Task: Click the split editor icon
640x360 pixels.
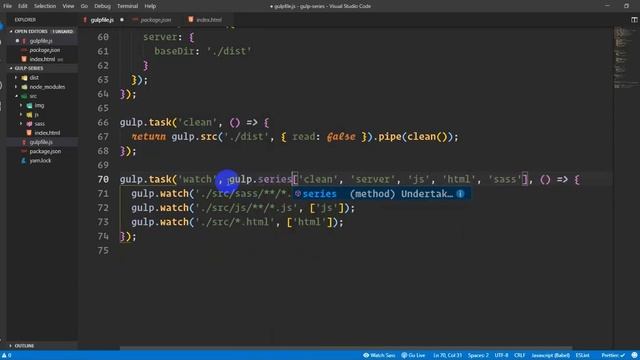Action: [634, 20]
